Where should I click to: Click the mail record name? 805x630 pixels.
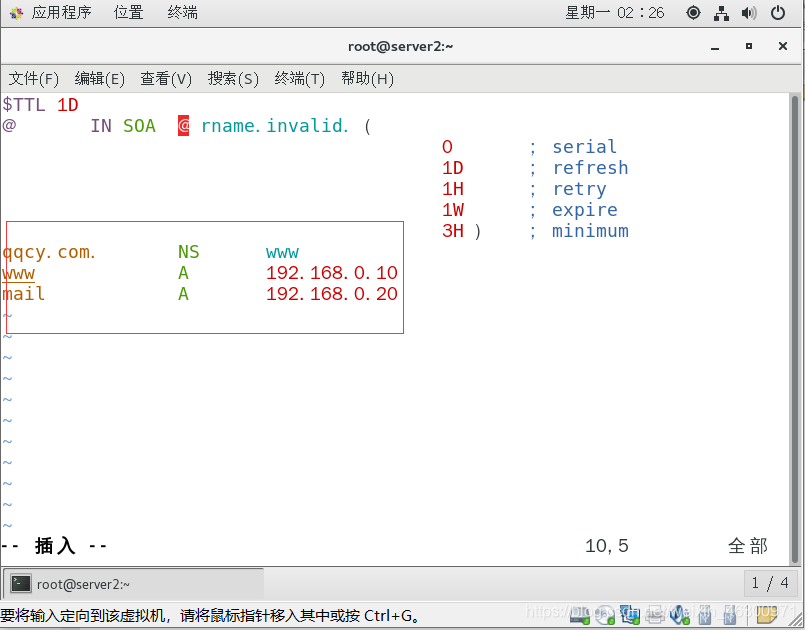coord(24,294)
